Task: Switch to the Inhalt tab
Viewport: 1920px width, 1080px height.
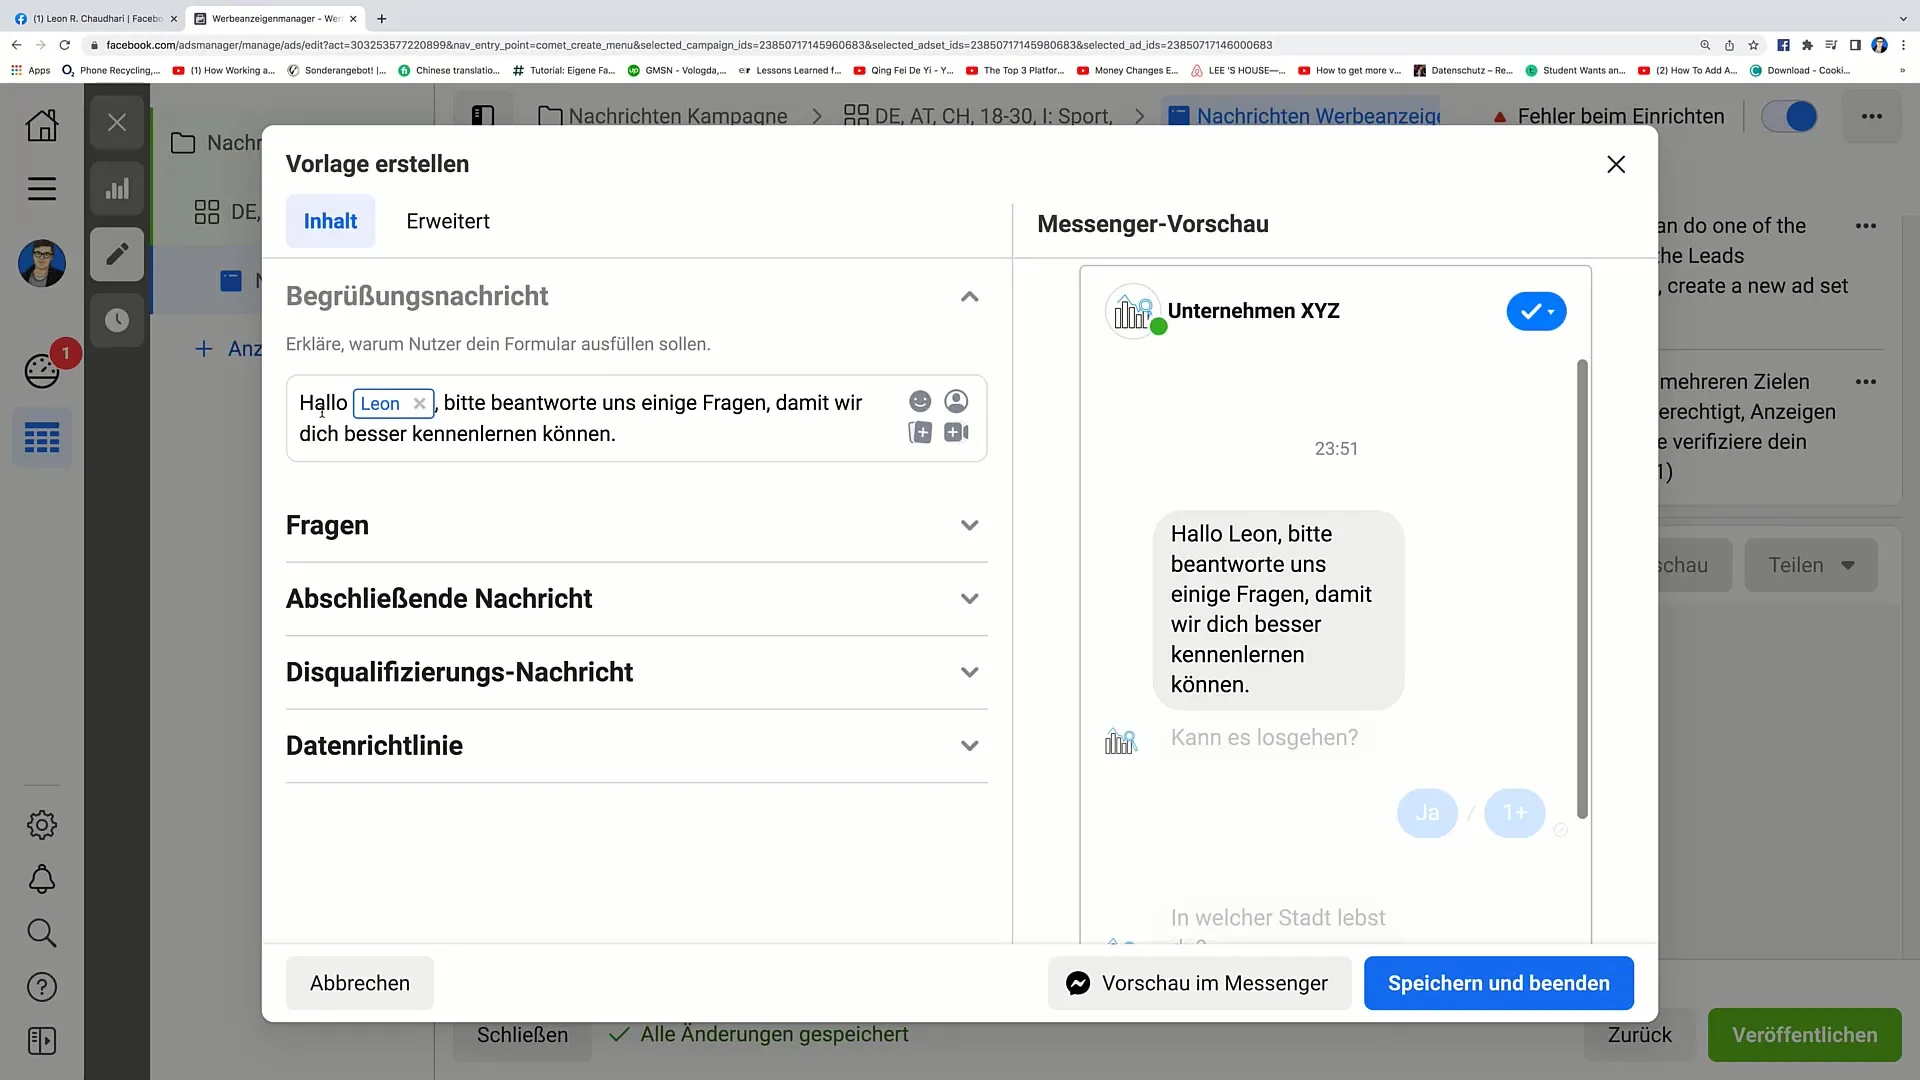Action: click(330, 221)
